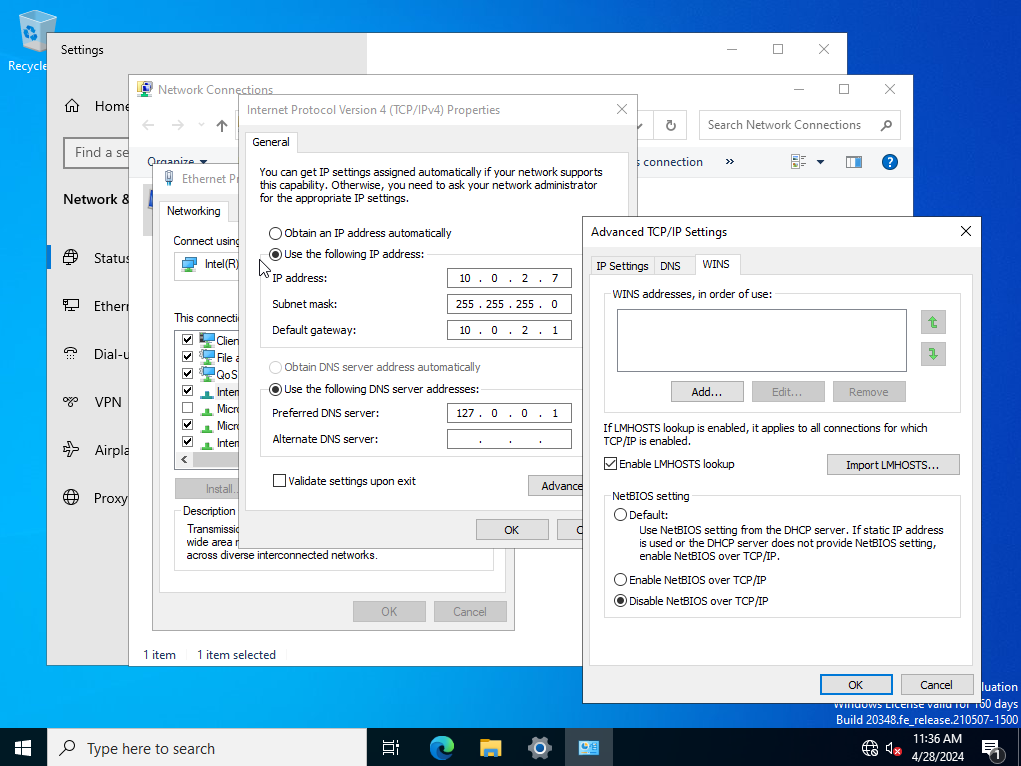
Task: Click the Up navigation arrow icon
Action: (x=221, y=125)
